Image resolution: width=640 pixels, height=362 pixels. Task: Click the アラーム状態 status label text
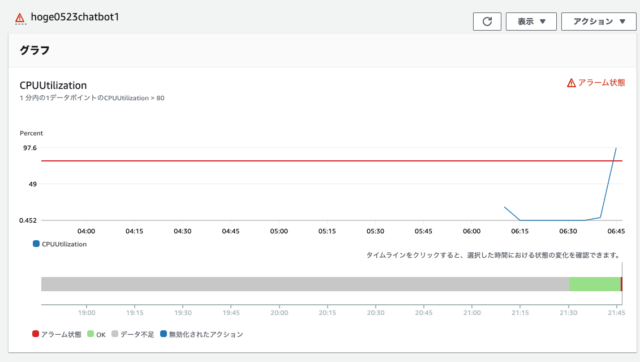(x=601, y=83)
